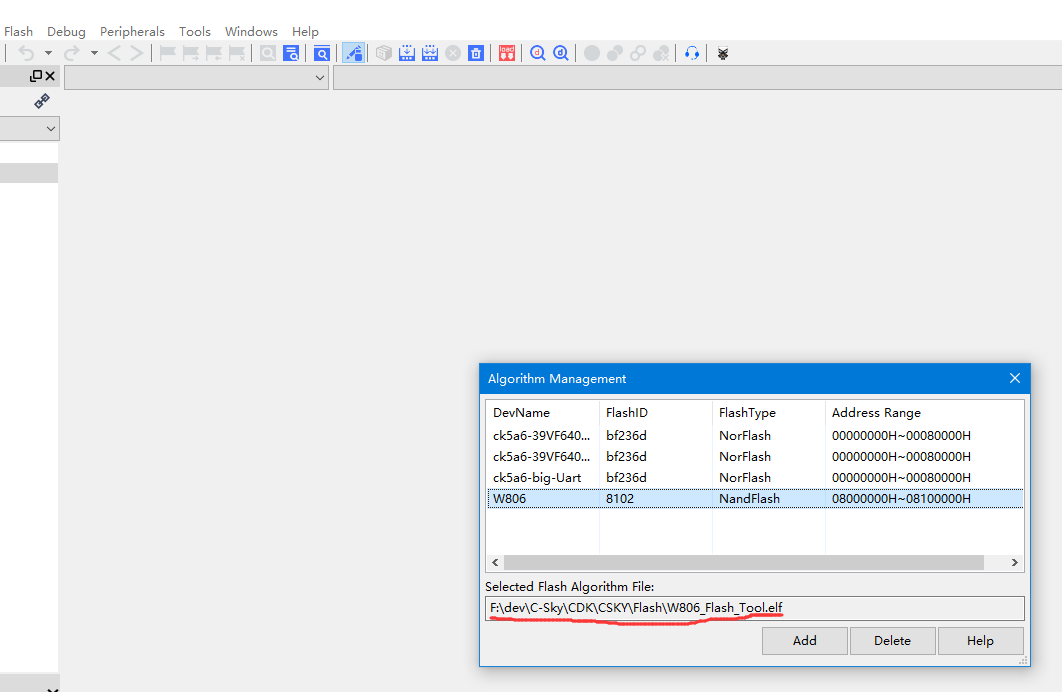This screenshot has width=1062, height=692.
Task: Open the undo history dropdown arrow
Action: pyautogui.click(x=48, y=53)
